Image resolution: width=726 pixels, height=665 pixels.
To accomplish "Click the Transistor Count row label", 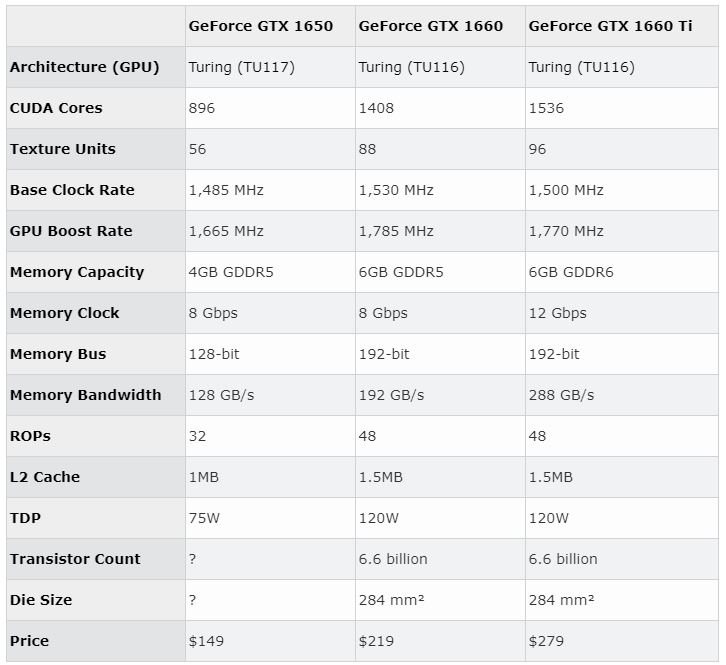I will (75, 559).
